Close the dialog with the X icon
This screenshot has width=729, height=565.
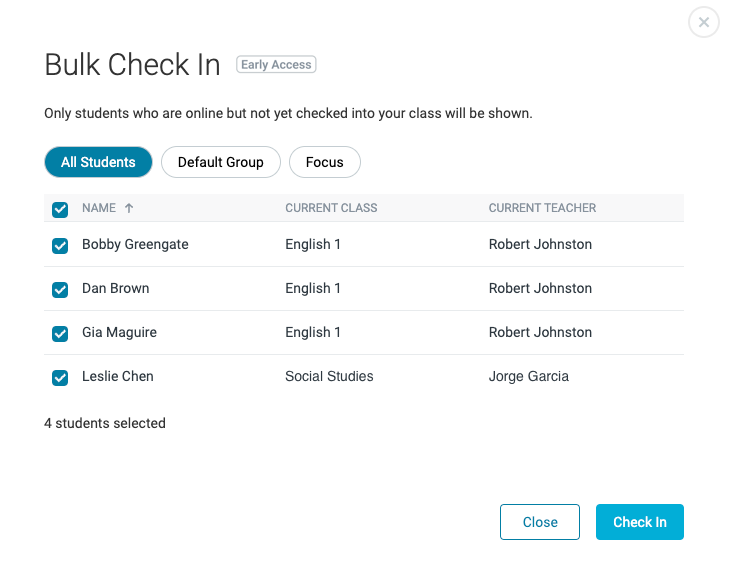704,22
